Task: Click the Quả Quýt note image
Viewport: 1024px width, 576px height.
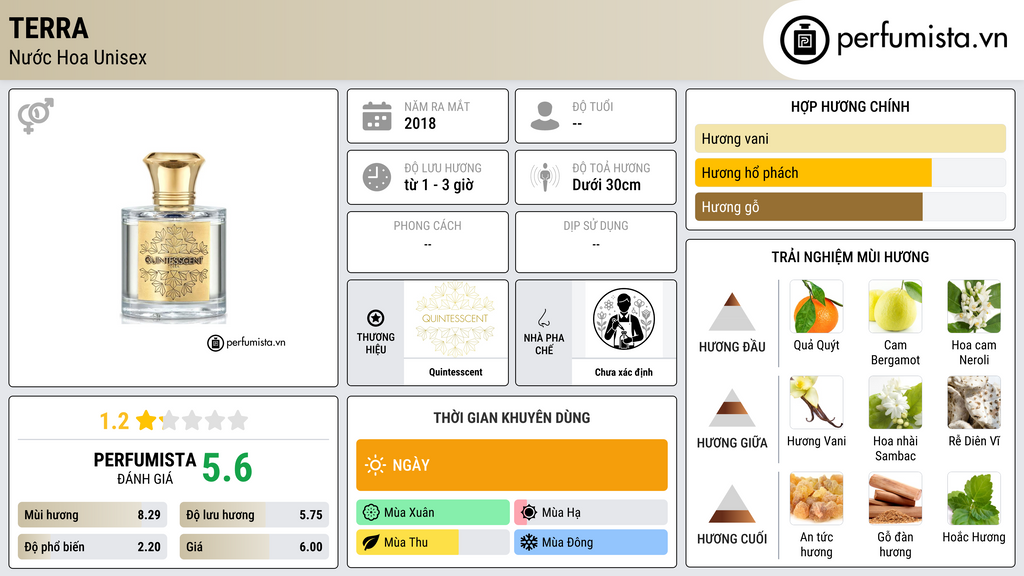Action: (816, 307)
